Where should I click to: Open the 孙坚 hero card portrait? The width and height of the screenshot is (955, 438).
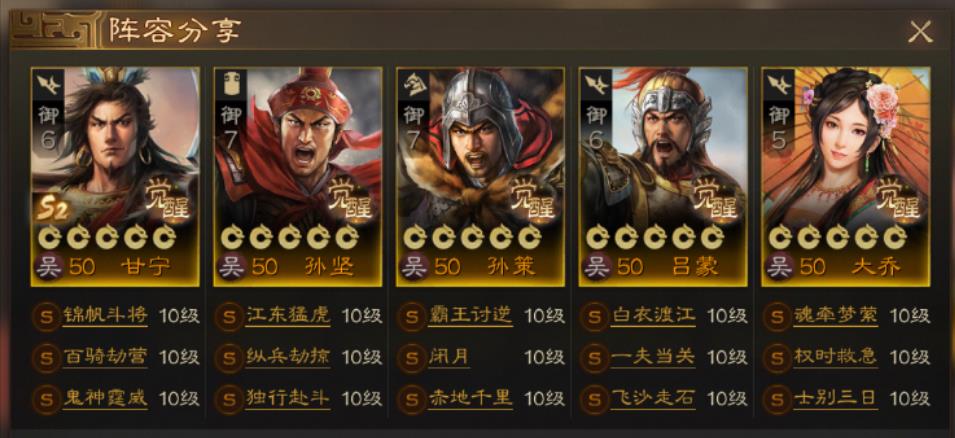pos(298,177)
